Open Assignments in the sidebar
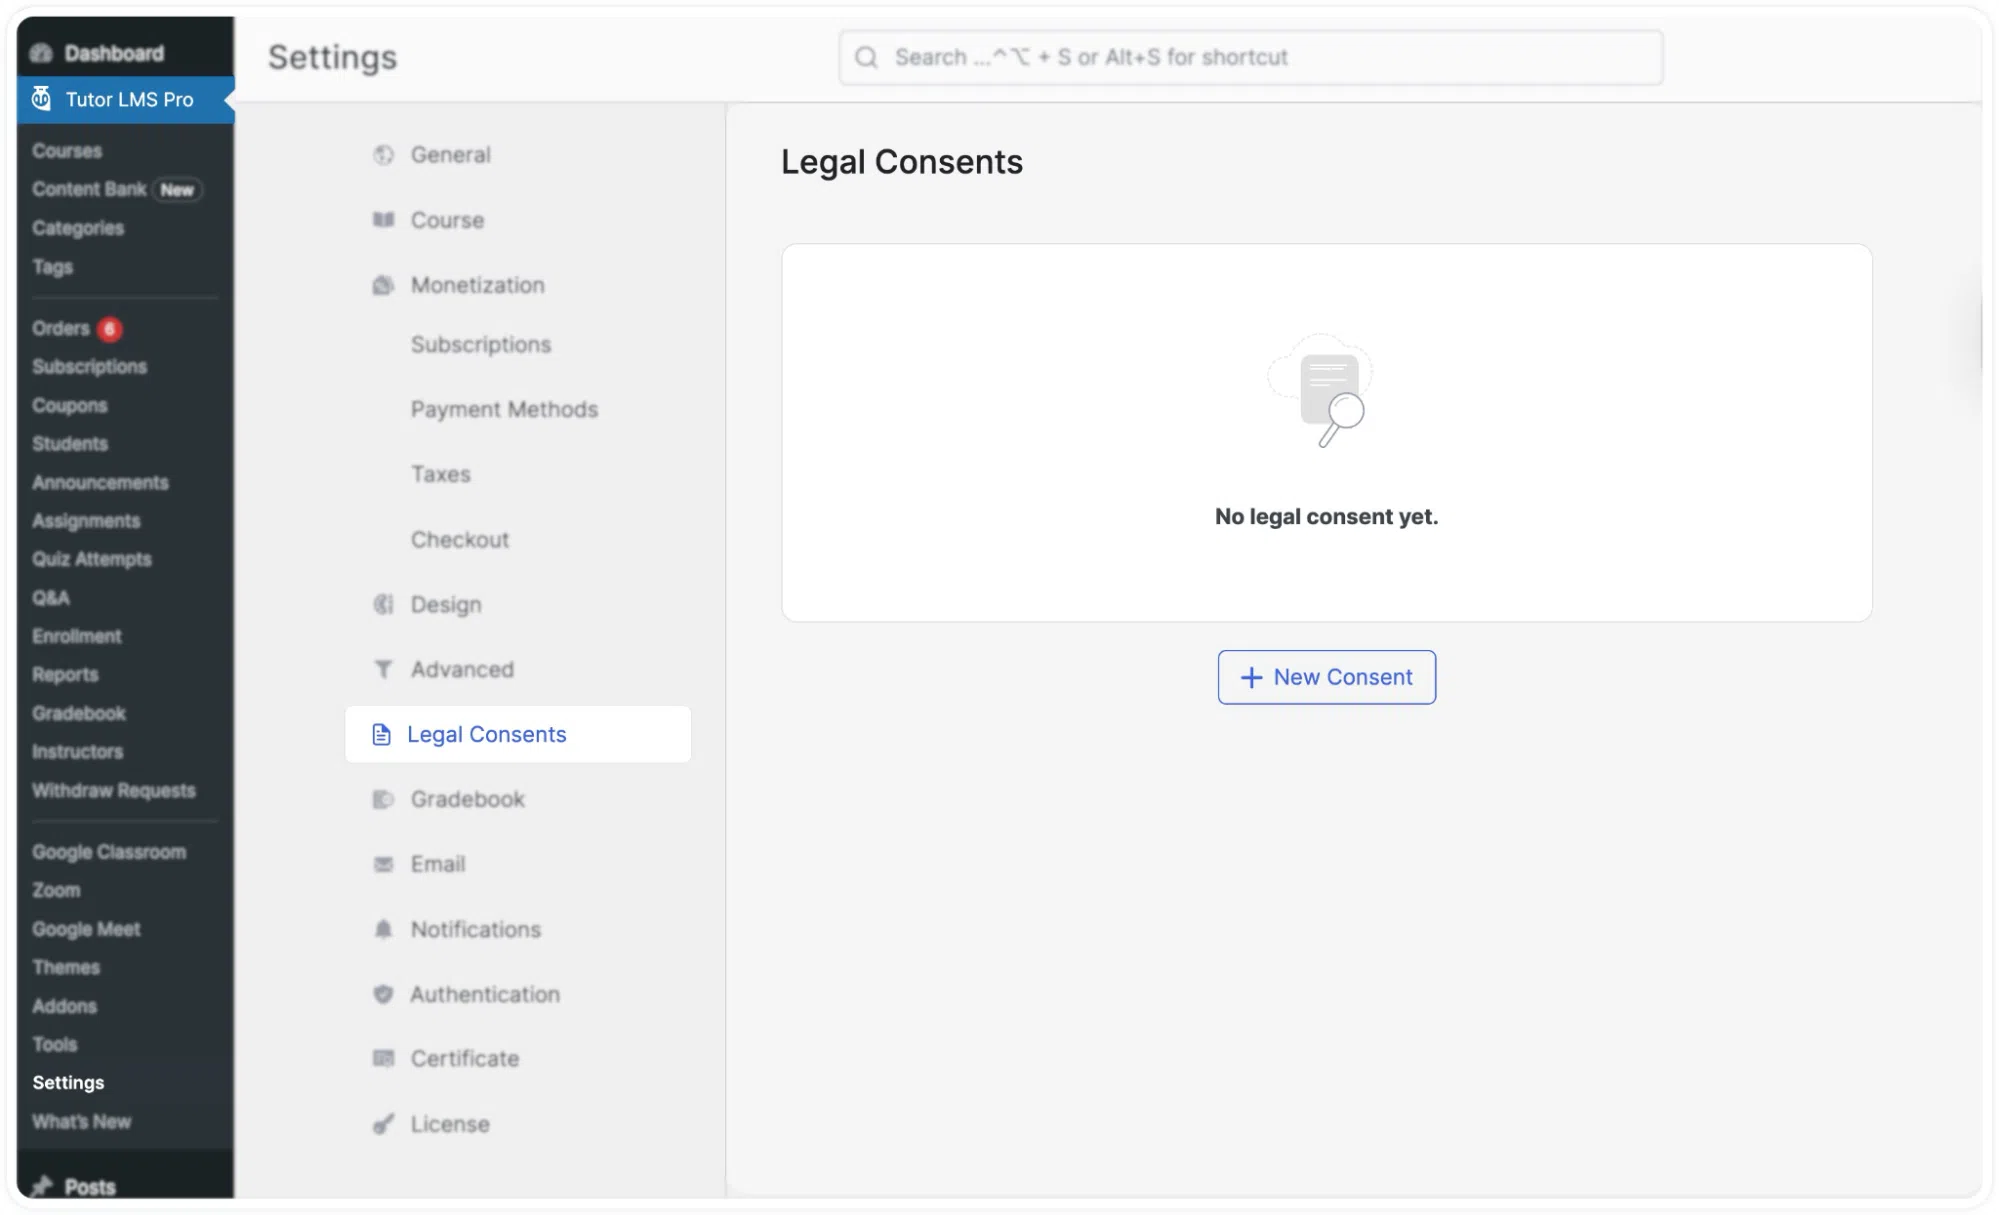 point(86,521)
